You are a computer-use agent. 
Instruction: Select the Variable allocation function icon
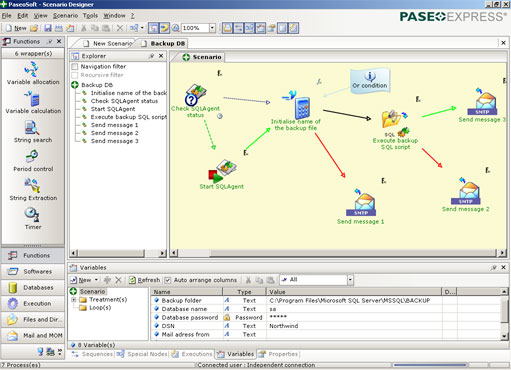click(x=31, y=70)
